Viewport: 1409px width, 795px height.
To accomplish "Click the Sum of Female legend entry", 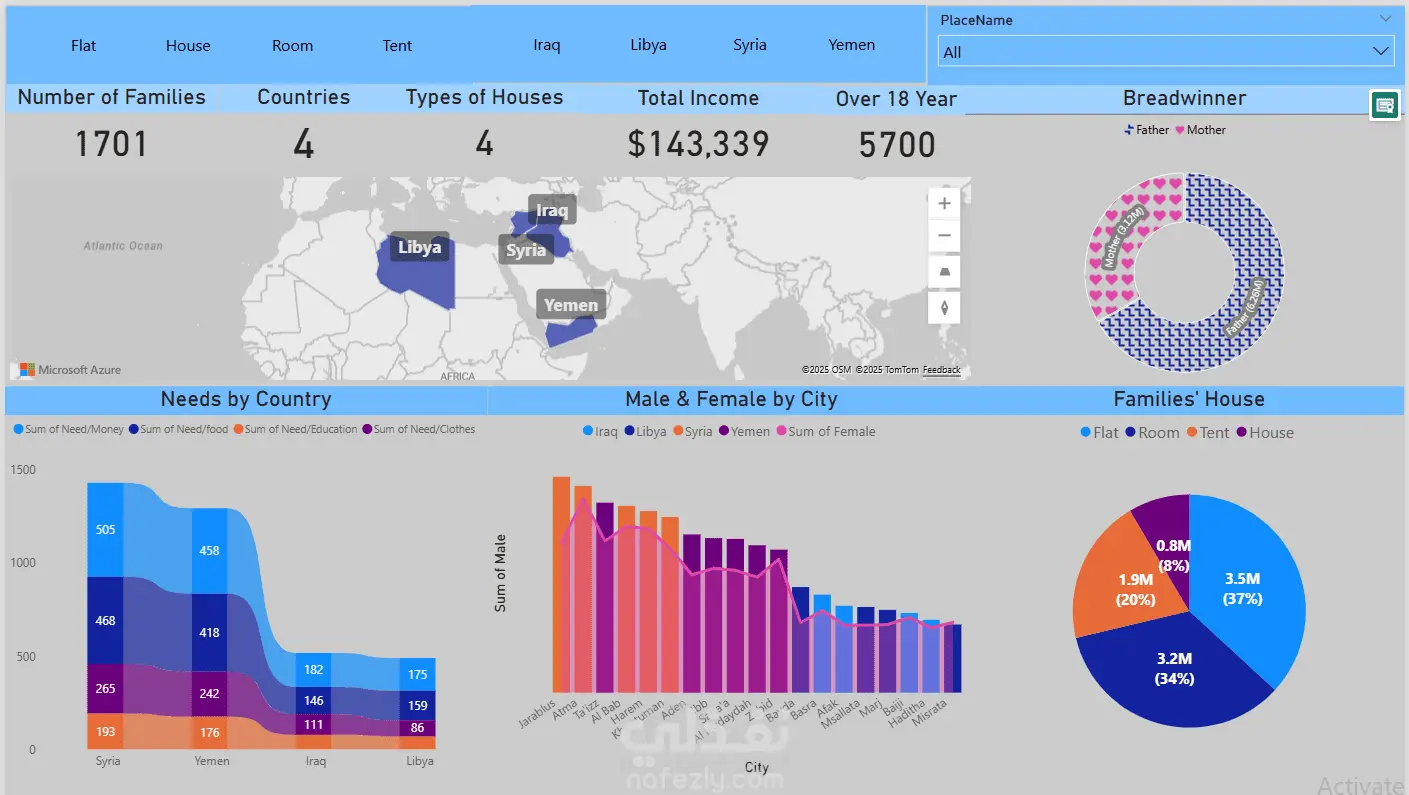I will click(826, 432).
